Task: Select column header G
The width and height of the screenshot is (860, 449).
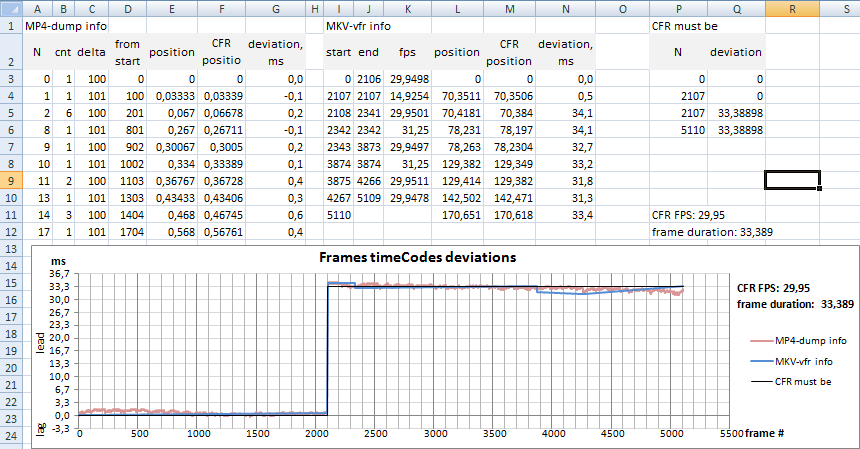Action: (274, 8)
